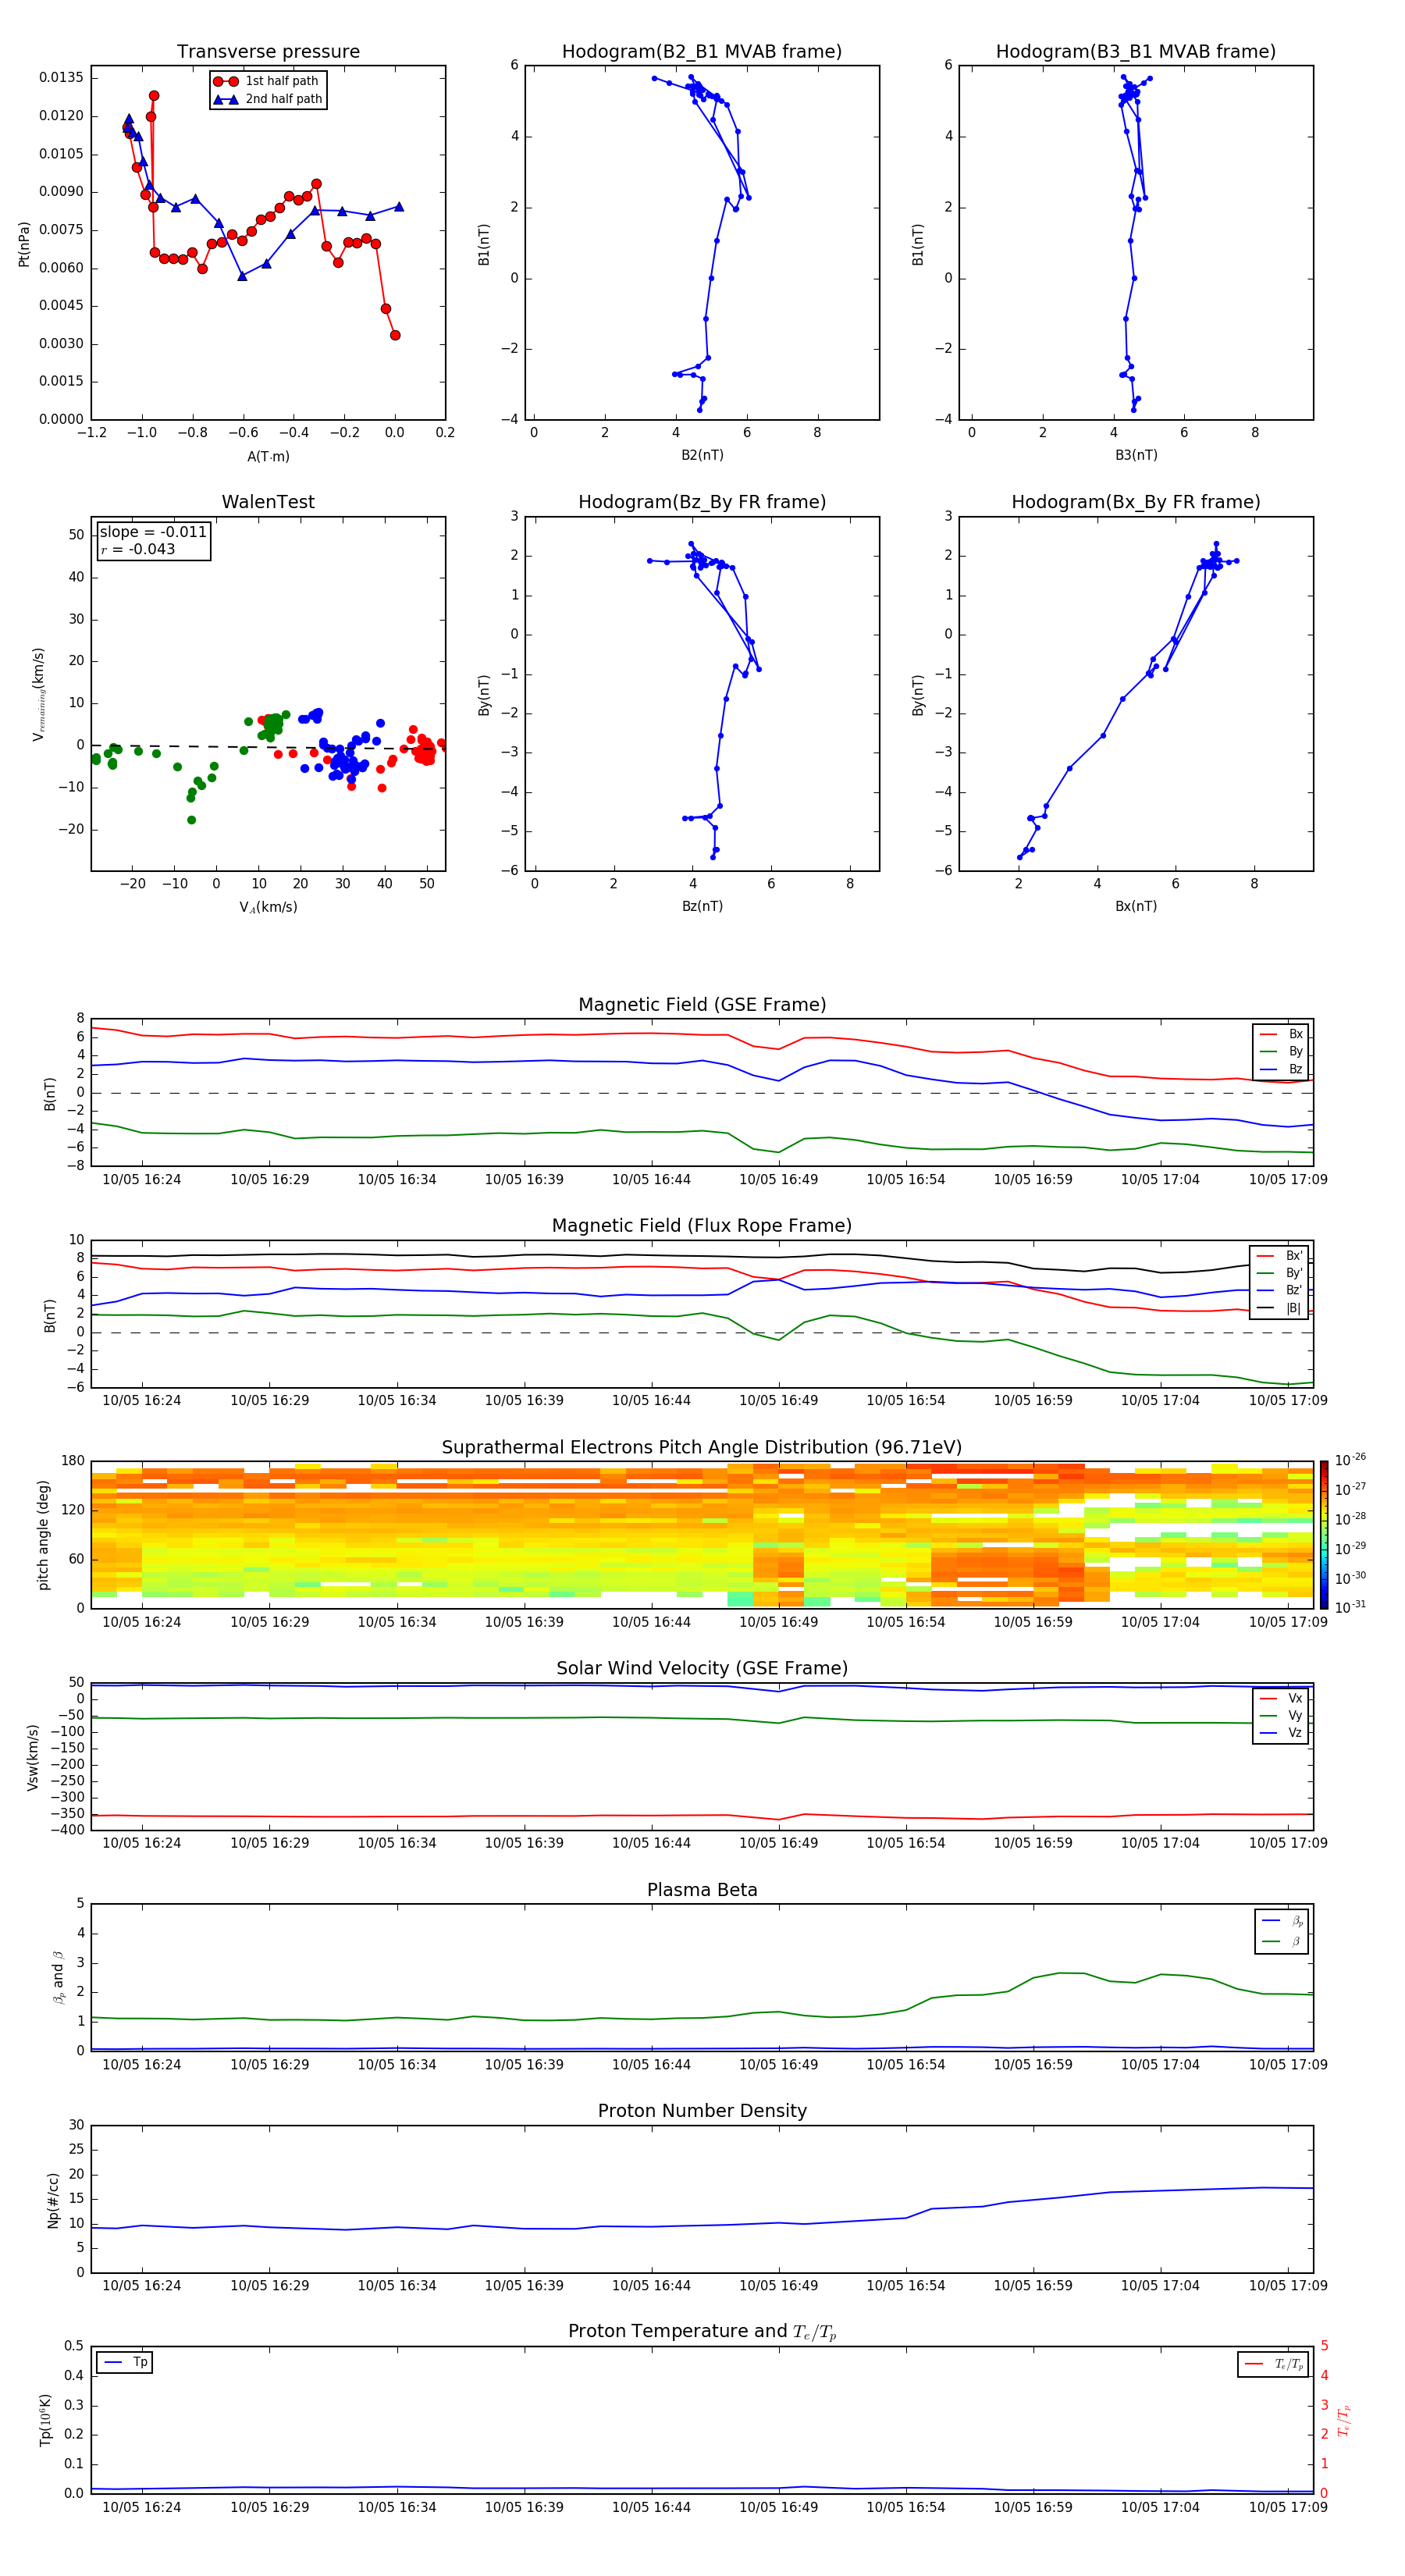Click the 'Magnetic Field (GSE Frame)' title

[702, 1005]
